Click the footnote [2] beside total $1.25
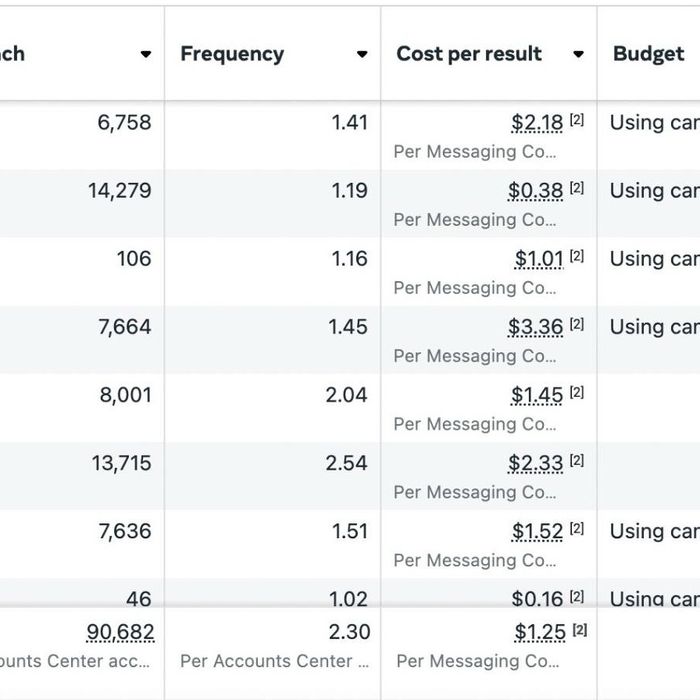Viewport: 700px width, 700px height. [580, 630]
